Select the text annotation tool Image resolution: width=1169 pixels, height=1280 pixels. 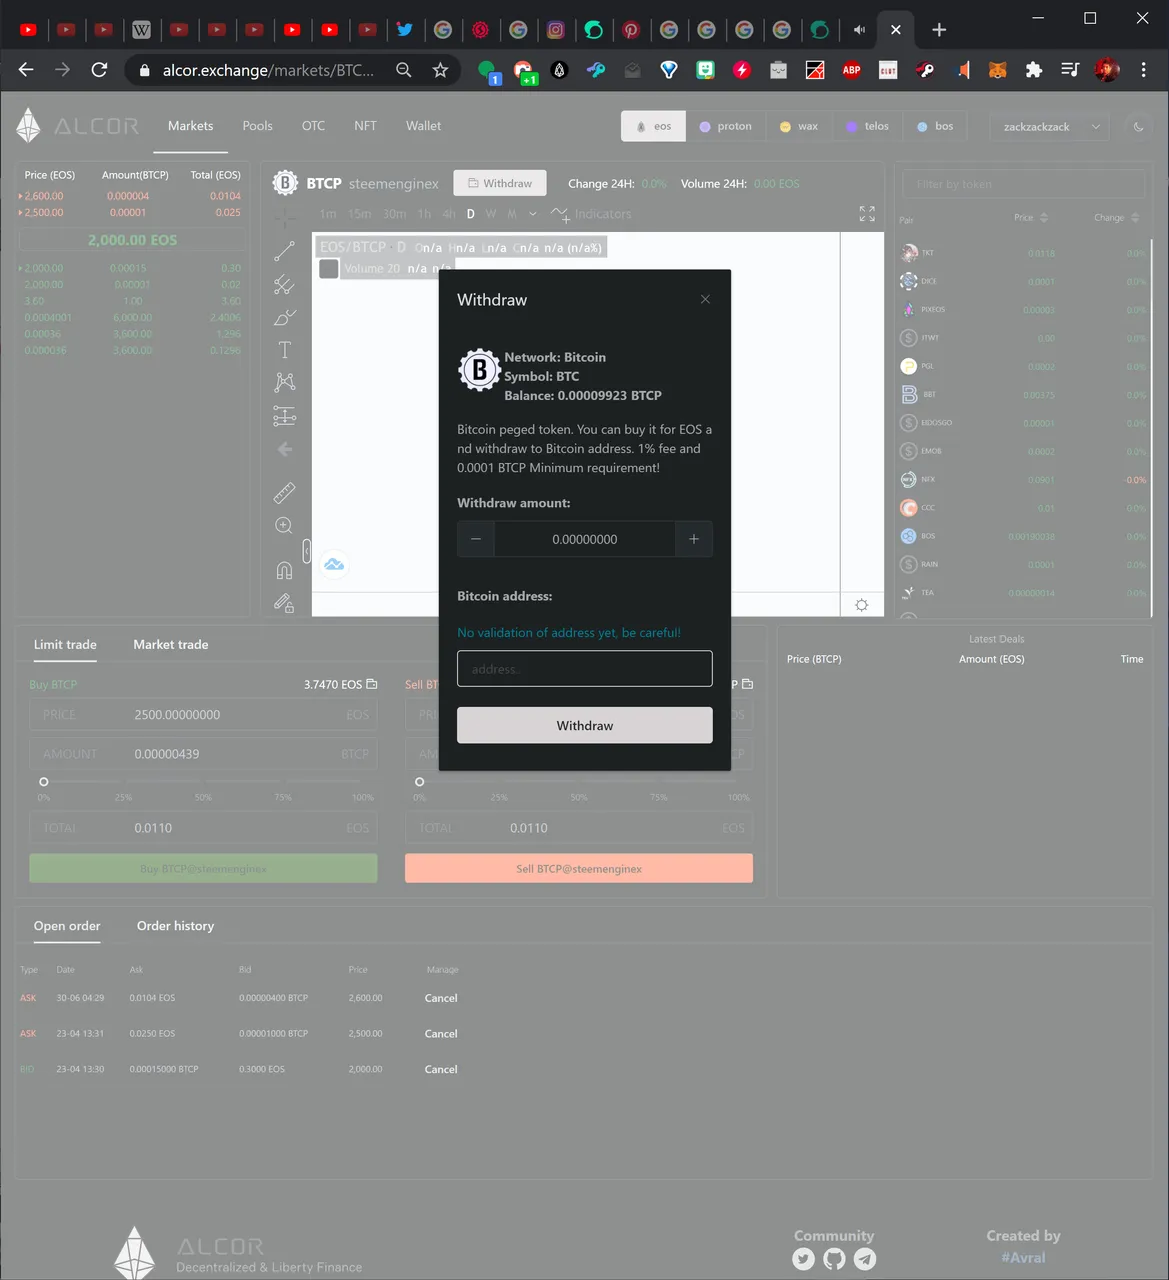(284, 350)
